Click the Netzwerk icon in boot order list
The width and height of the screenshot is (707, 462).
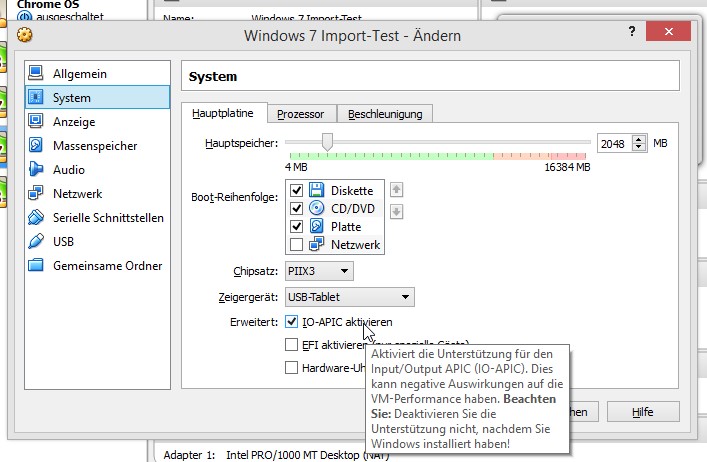(x=317, y=244)
